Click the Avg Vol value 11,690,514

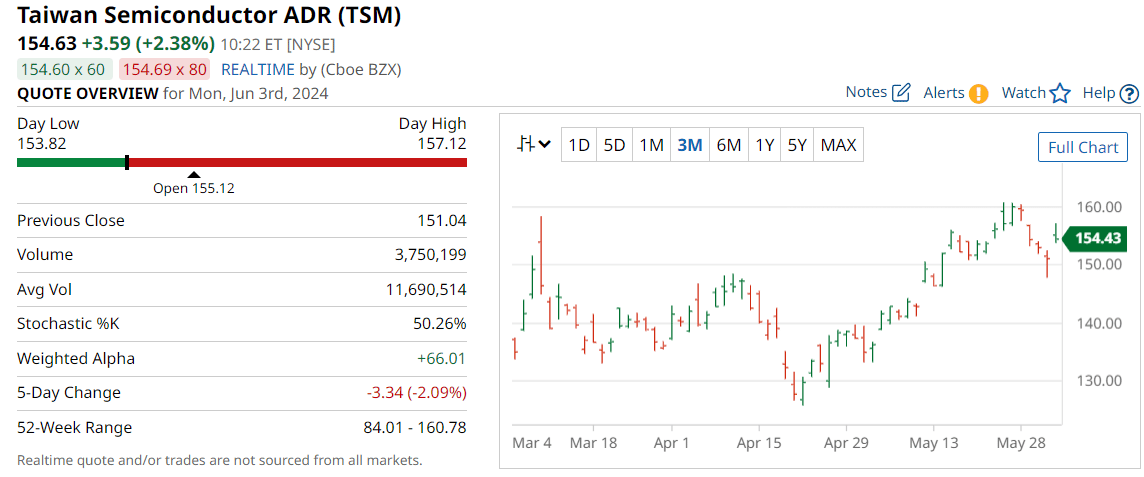(426, 290)
